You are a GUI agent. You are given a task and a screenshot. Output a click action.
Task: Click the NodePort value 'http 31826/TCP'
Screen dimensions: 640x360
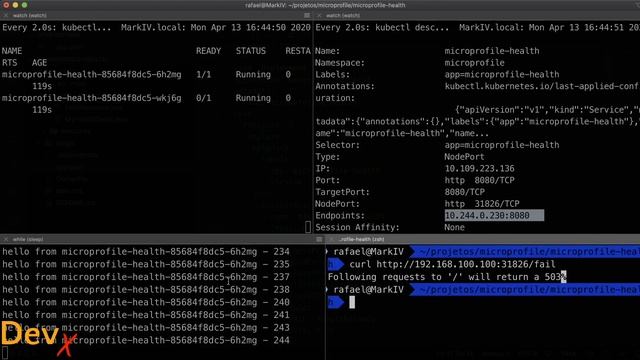coord(482,204)
